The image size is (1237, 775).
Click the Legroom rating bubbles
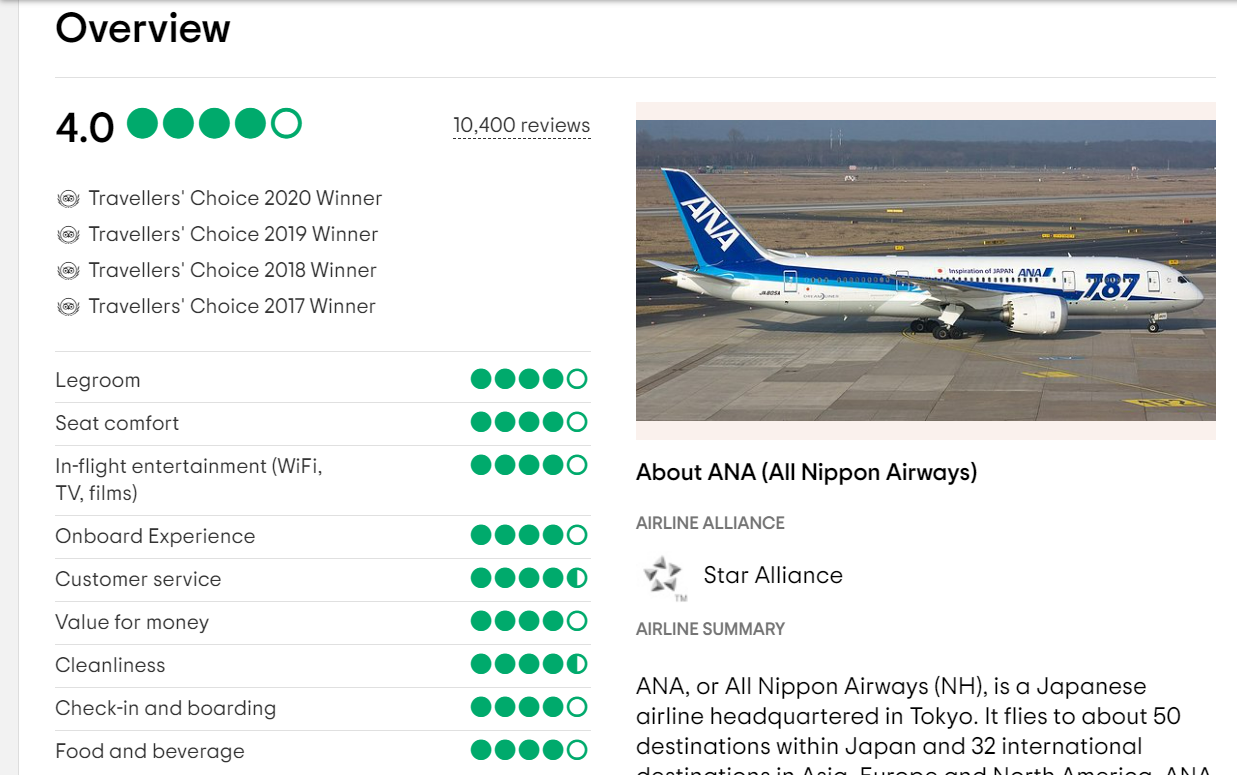coord(529,379)
